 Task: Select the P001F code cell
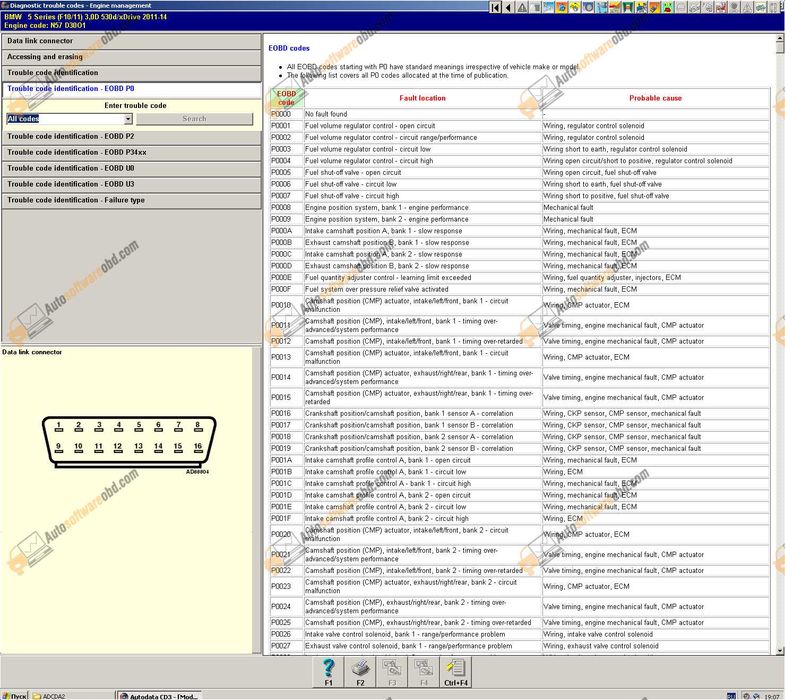pos(287,519)
